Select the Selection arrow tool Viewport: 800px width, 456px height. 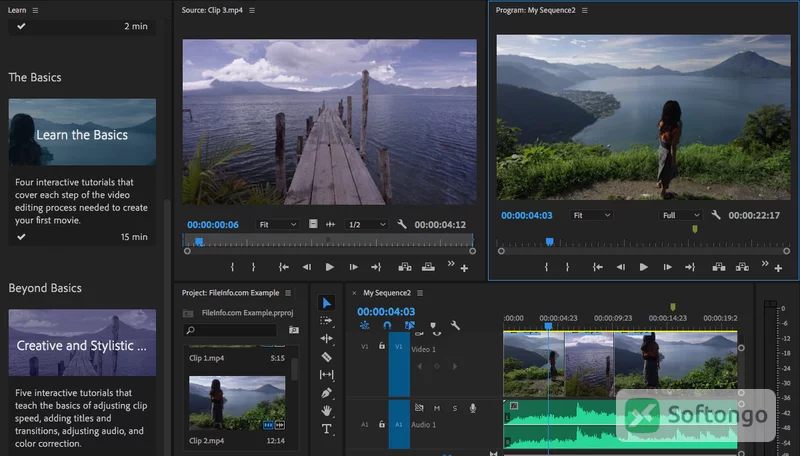point(327,303)
